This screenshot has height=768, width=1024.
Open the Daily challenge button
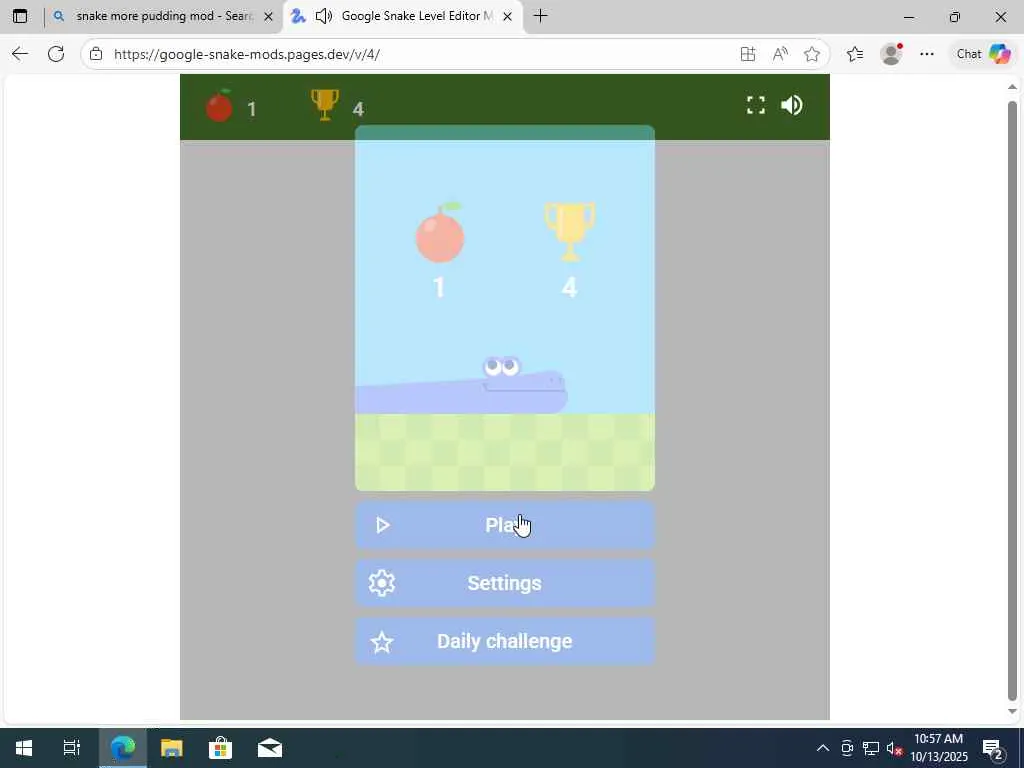click(x=504, y=641)
